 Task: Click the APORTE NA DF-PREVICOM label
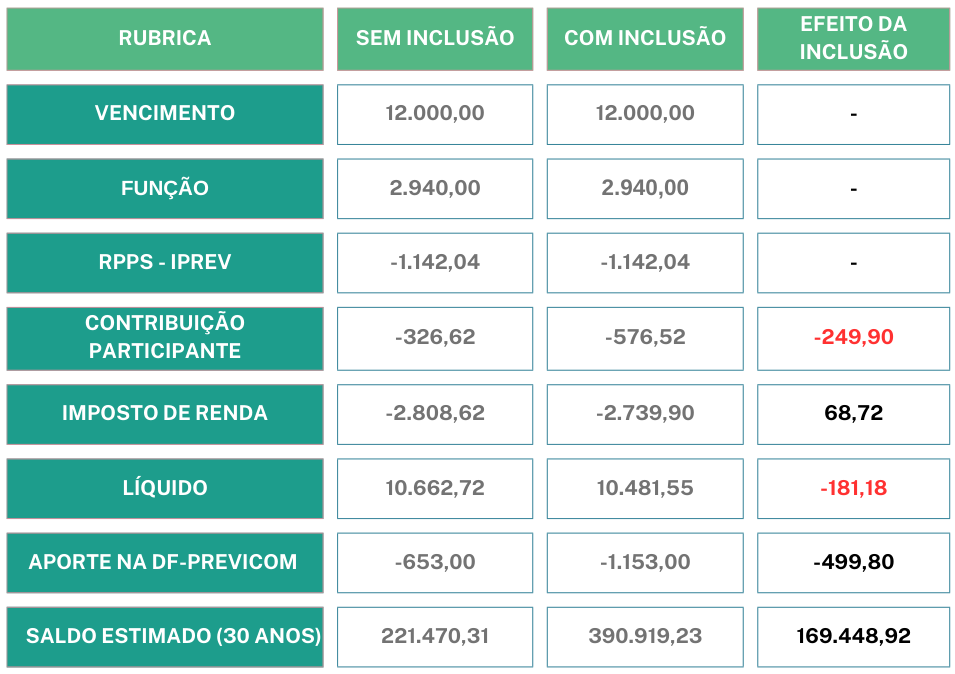tap(165, 562)
